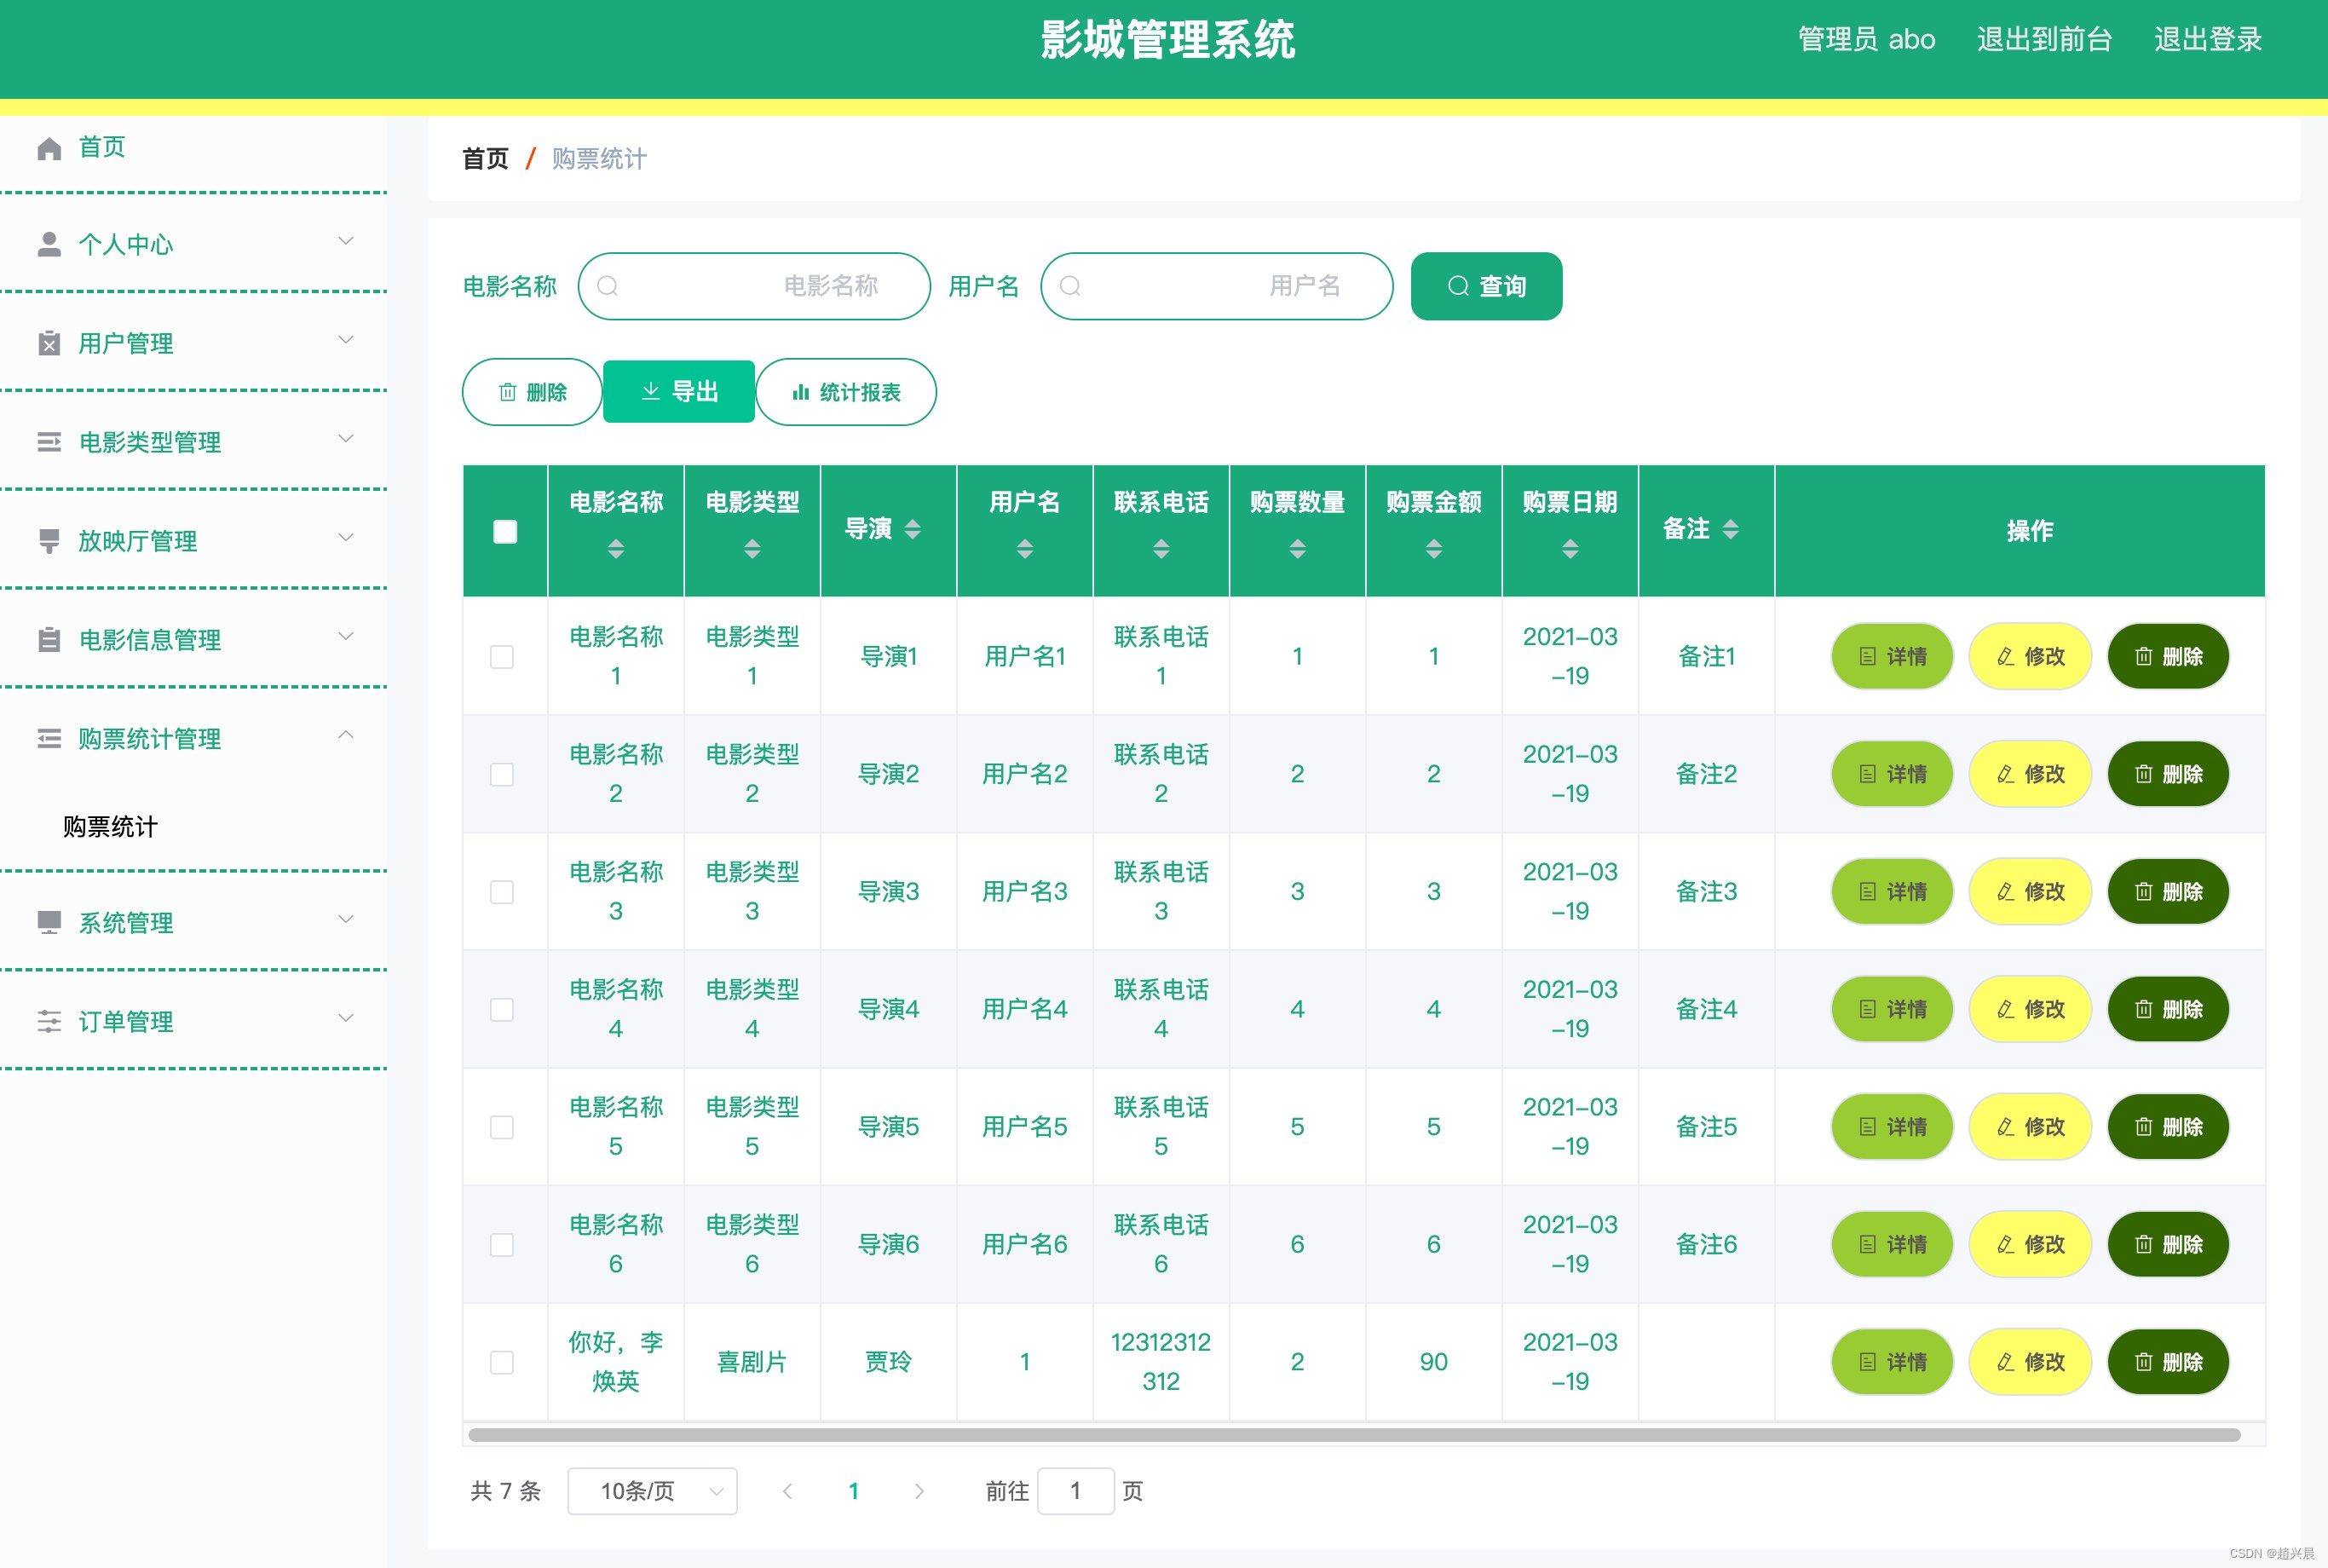Select 购票统计 submenu item
This screenshot has height=1568, width=2328.
coord(110,827)
